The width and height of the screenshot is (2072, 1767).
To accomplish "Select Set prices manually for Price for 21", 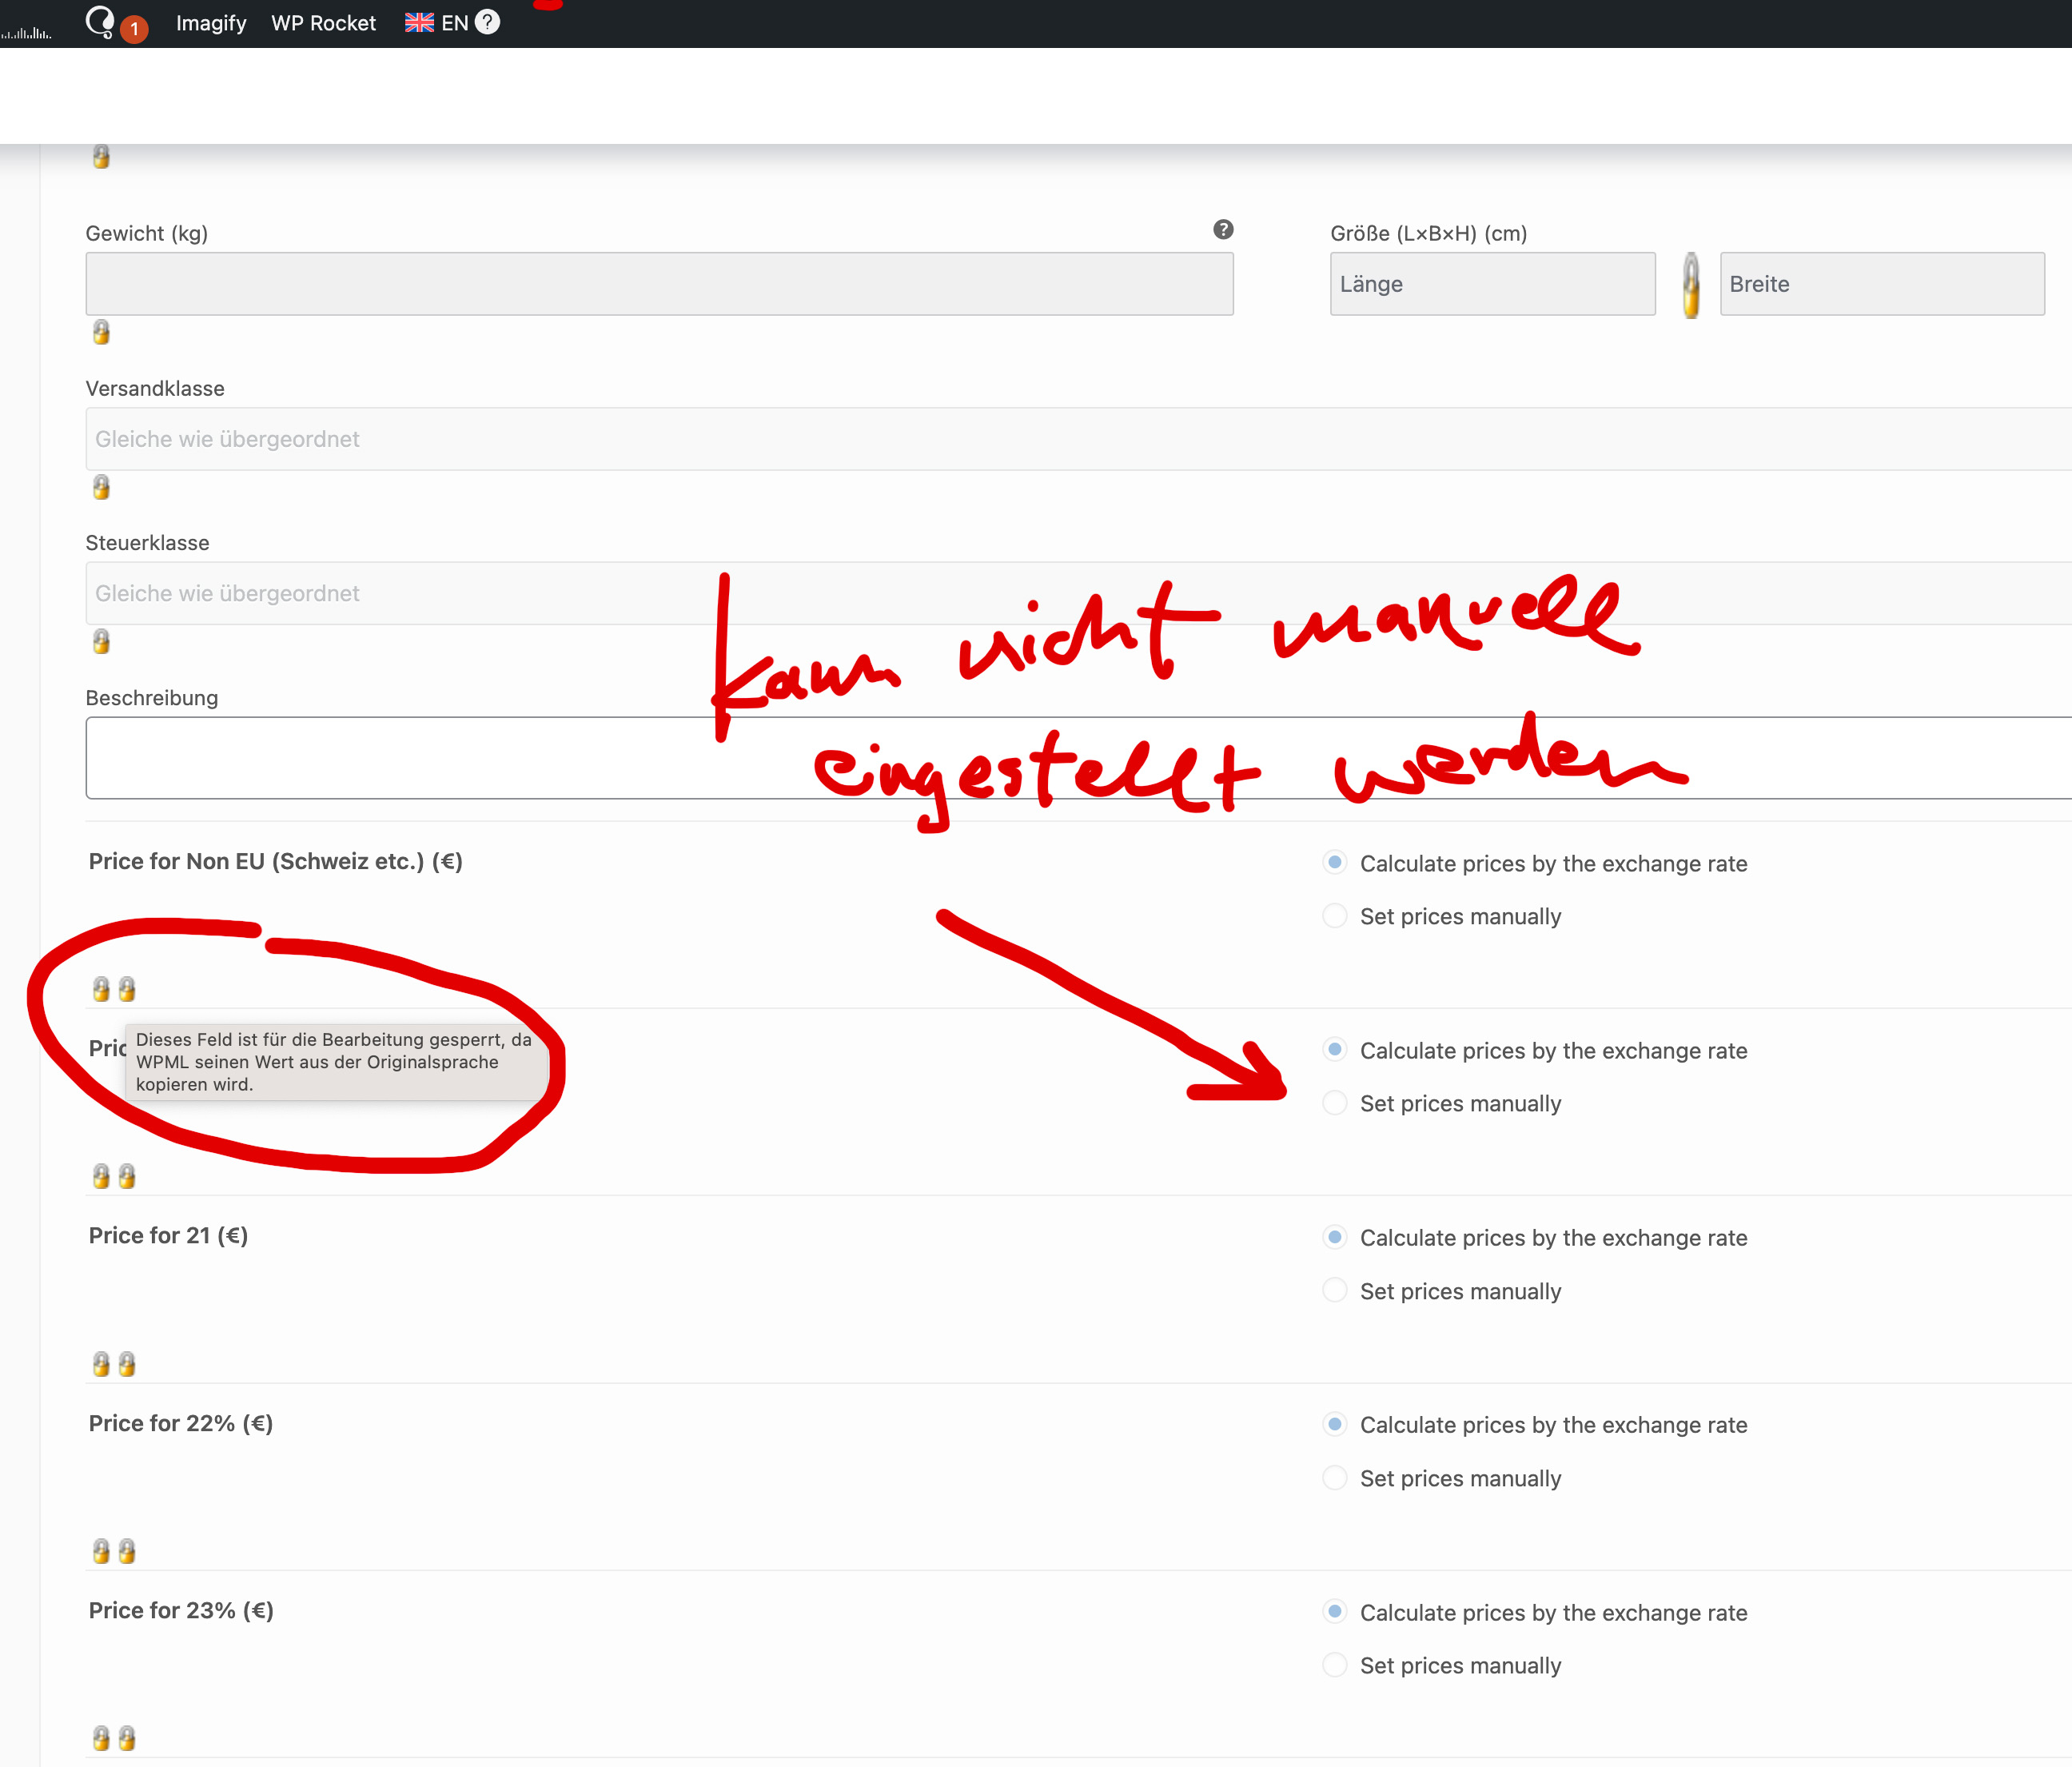I will click(1334, 1290).
